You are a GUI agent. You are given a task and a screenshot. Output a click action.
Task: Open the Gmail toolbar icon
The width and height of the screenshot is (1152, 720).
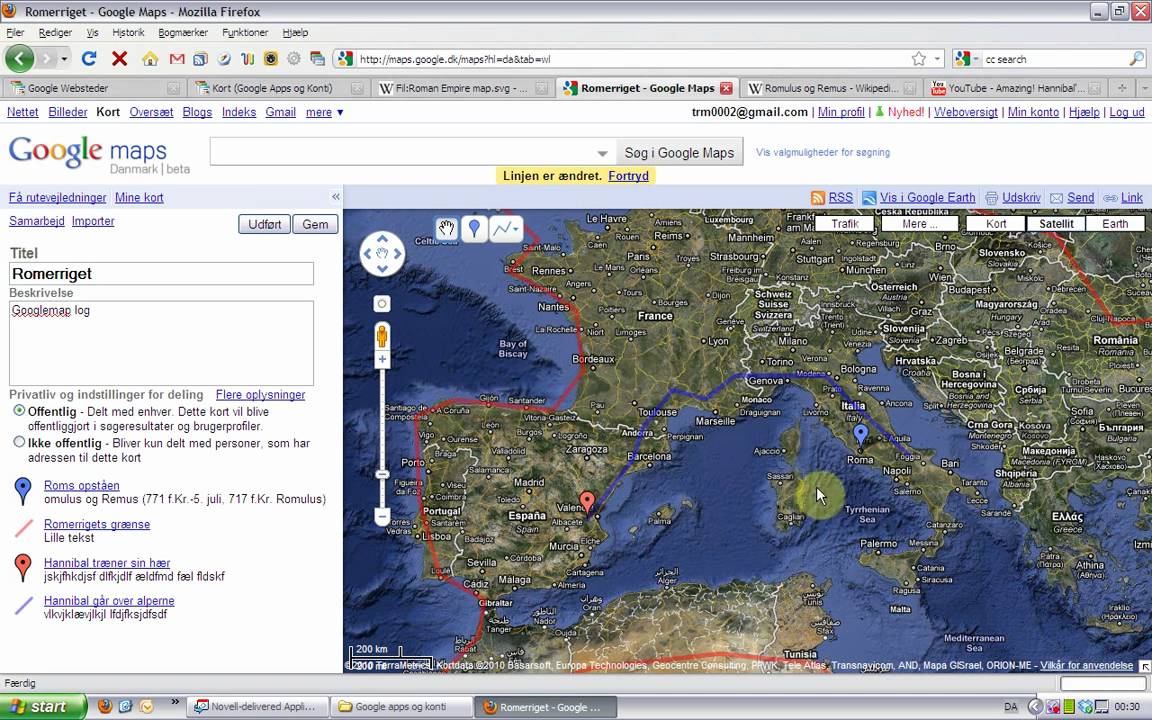176,59
